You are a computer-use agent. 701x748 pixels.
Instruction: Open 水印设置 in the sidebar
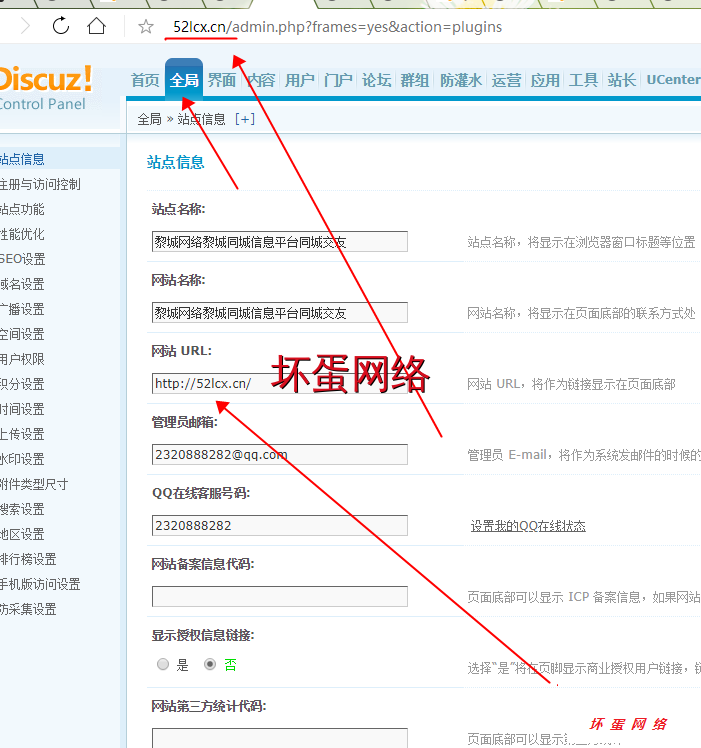pos(22,459)
